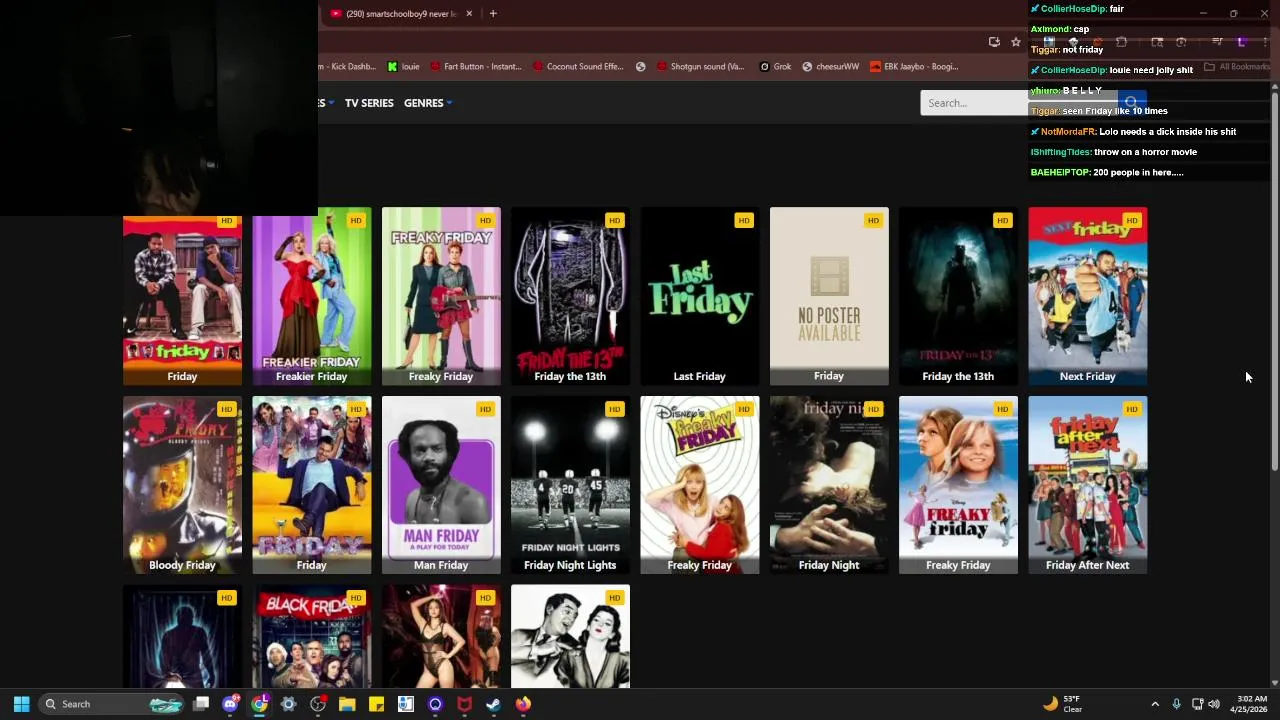Open the Friday Night poster
This screenshot has height=720, width=1280.
click(829, 485)
